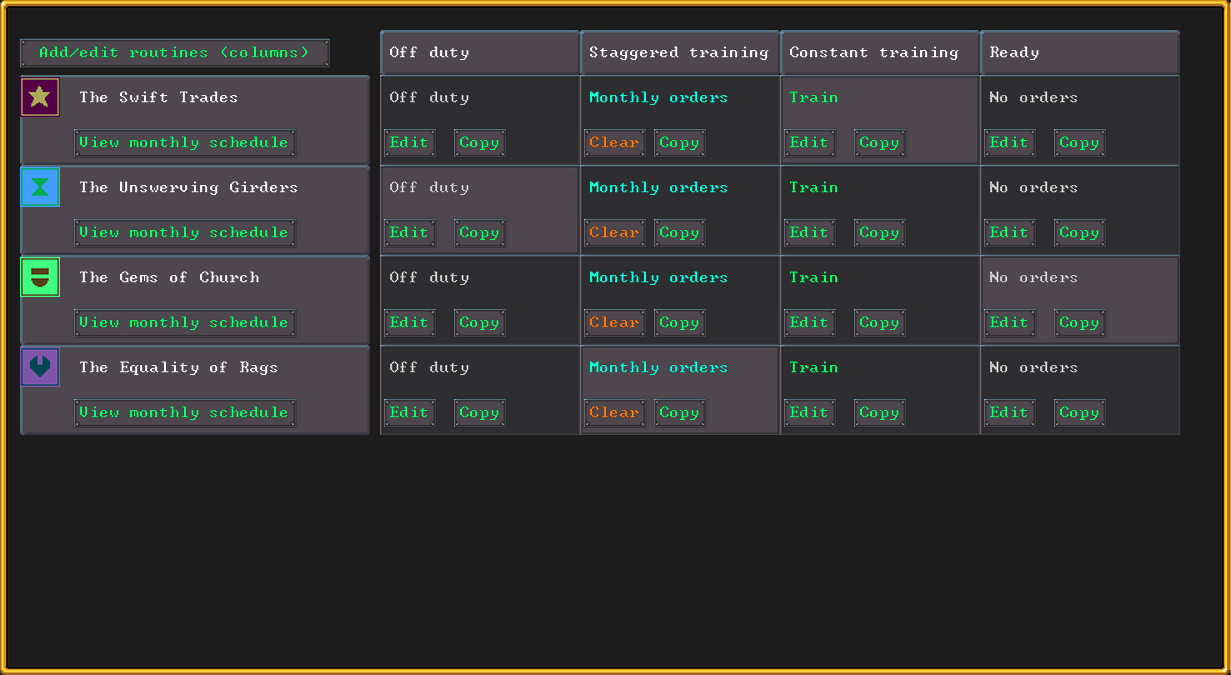1231x675 pixels.
Task: Click the Unswerving Girders hourglass squad emblem
Action: pos(40,187)
